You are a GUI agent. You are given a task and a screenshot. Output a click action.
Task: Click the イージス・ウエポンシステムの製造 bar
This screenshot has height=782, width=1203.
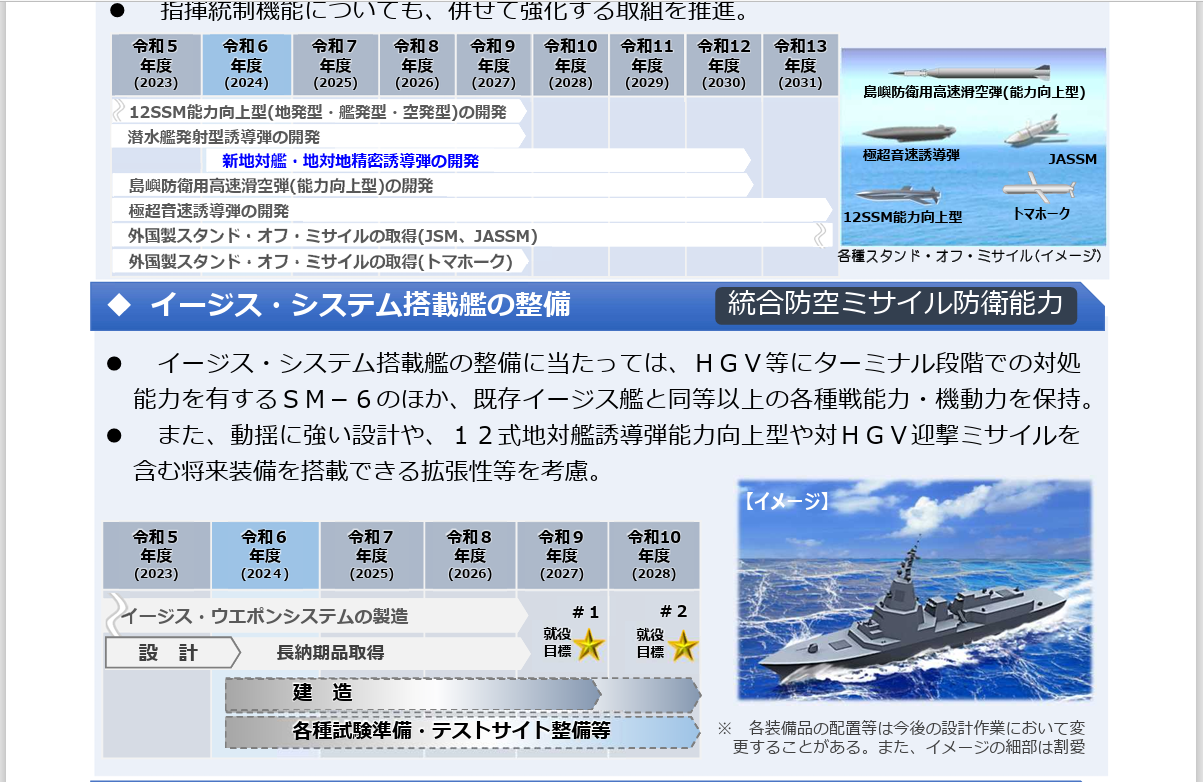(318, 616)
